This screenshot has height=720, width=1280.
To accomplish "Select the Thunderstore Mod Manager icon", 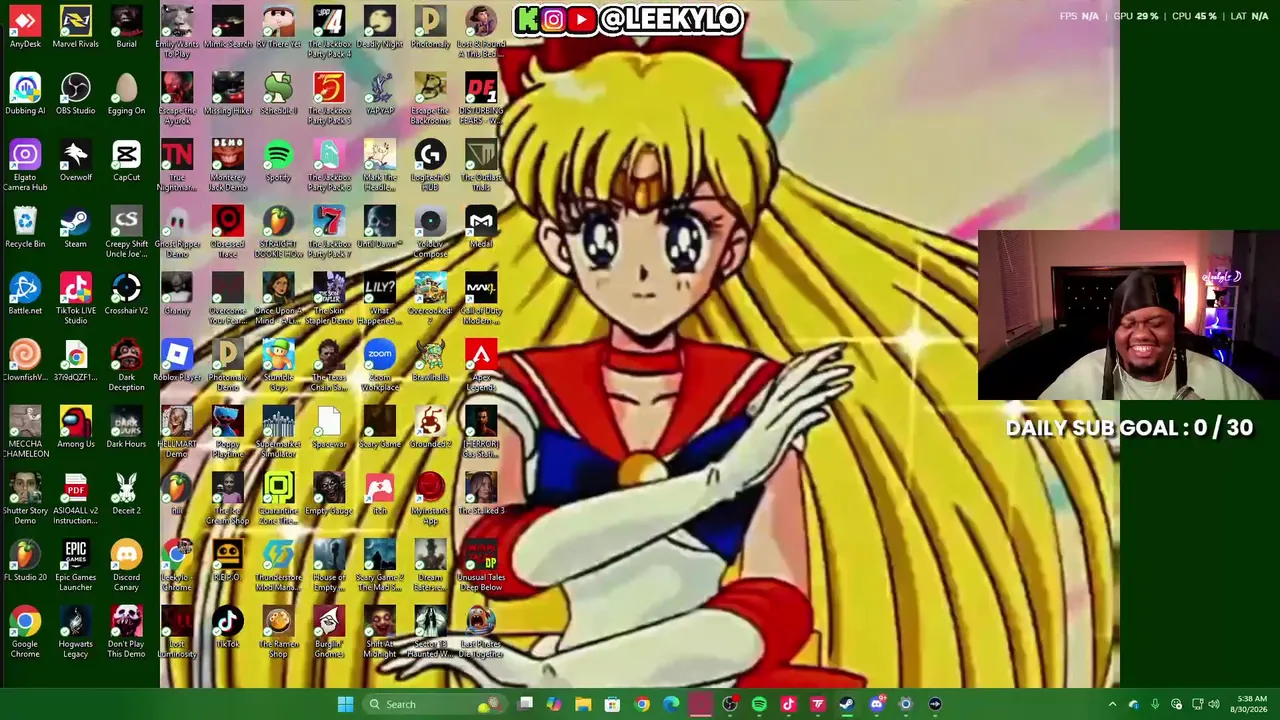I will click(x=278, y=565).
